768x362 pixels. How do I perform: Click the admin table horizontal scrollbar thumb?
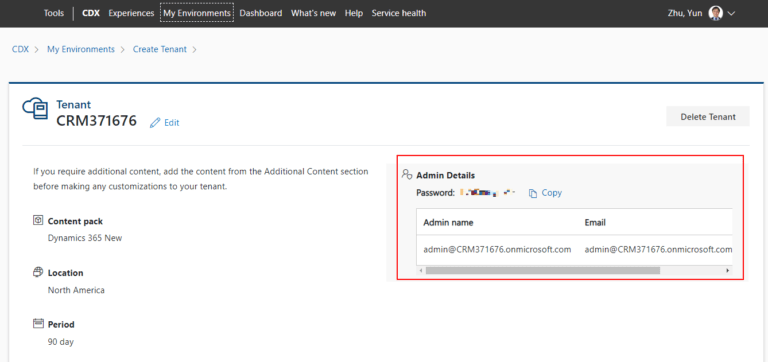[x=543, y=270]
